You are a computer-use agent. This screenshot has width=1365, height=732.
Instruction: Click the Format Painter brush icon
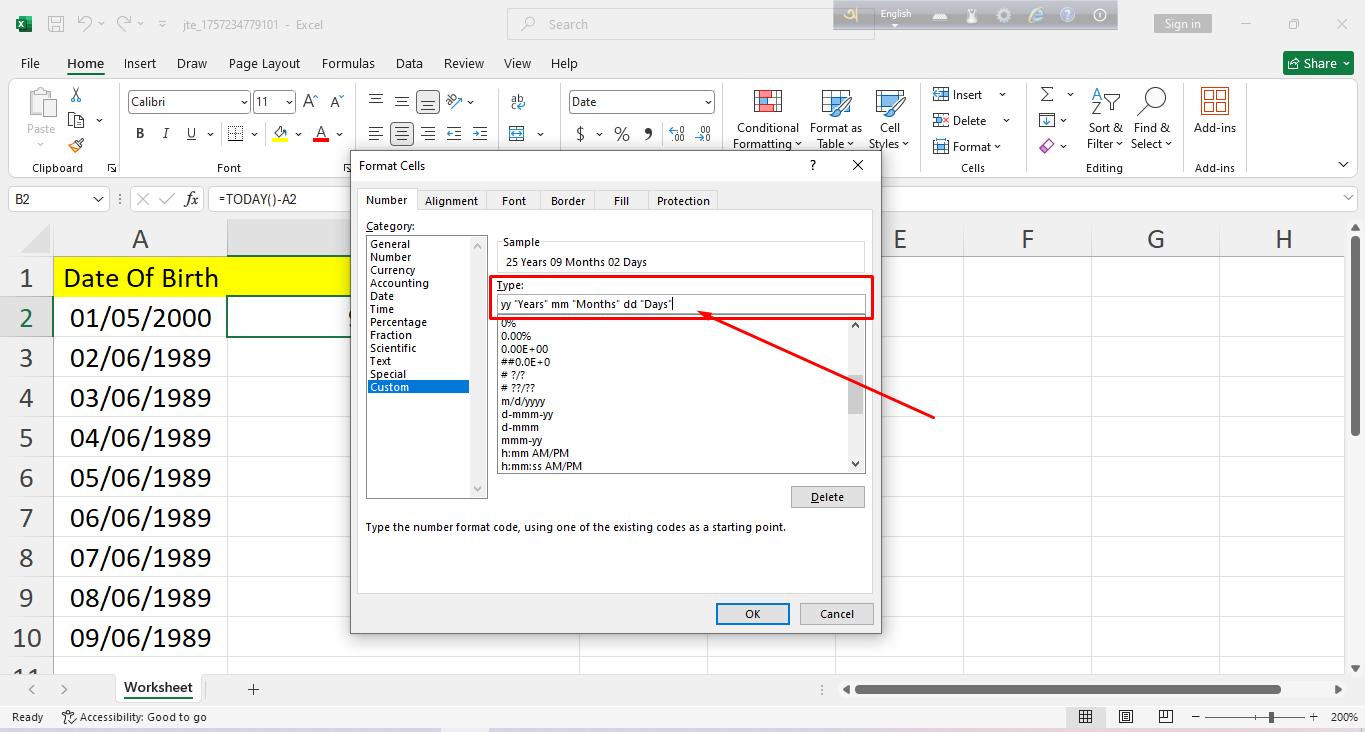[x=77, y=145]
